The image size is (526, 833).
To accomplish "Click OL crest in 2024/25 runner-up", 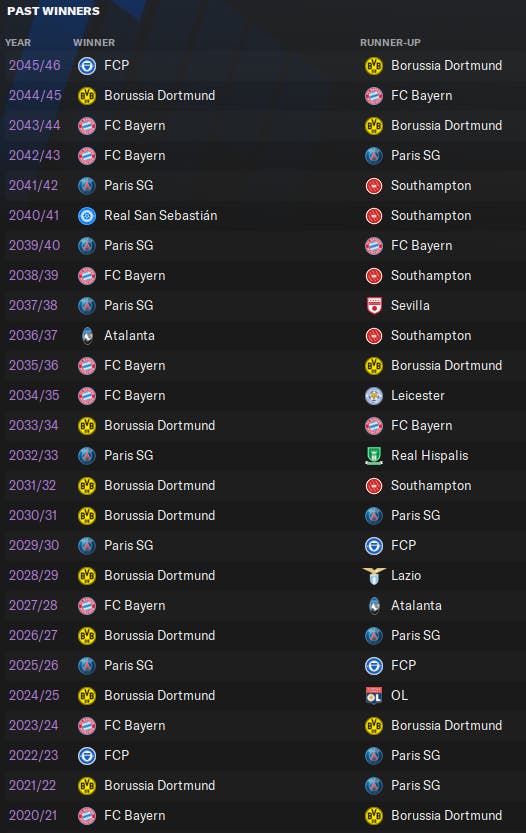I will [x=374, y=696].
